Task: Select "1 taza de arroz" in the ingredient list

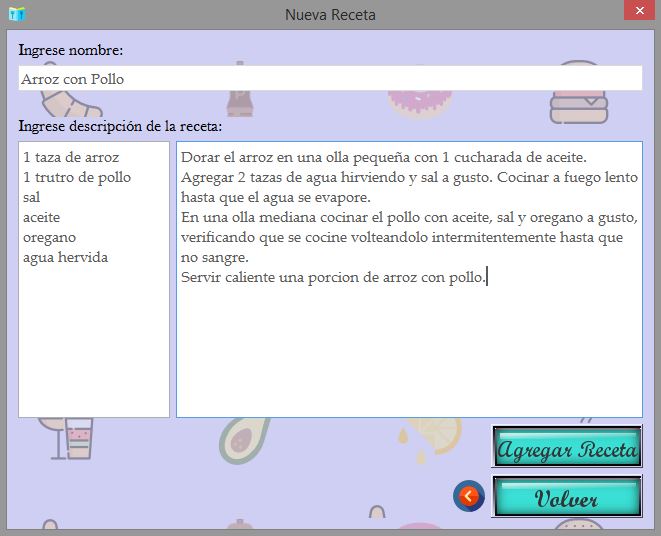Action: [71, 157]
